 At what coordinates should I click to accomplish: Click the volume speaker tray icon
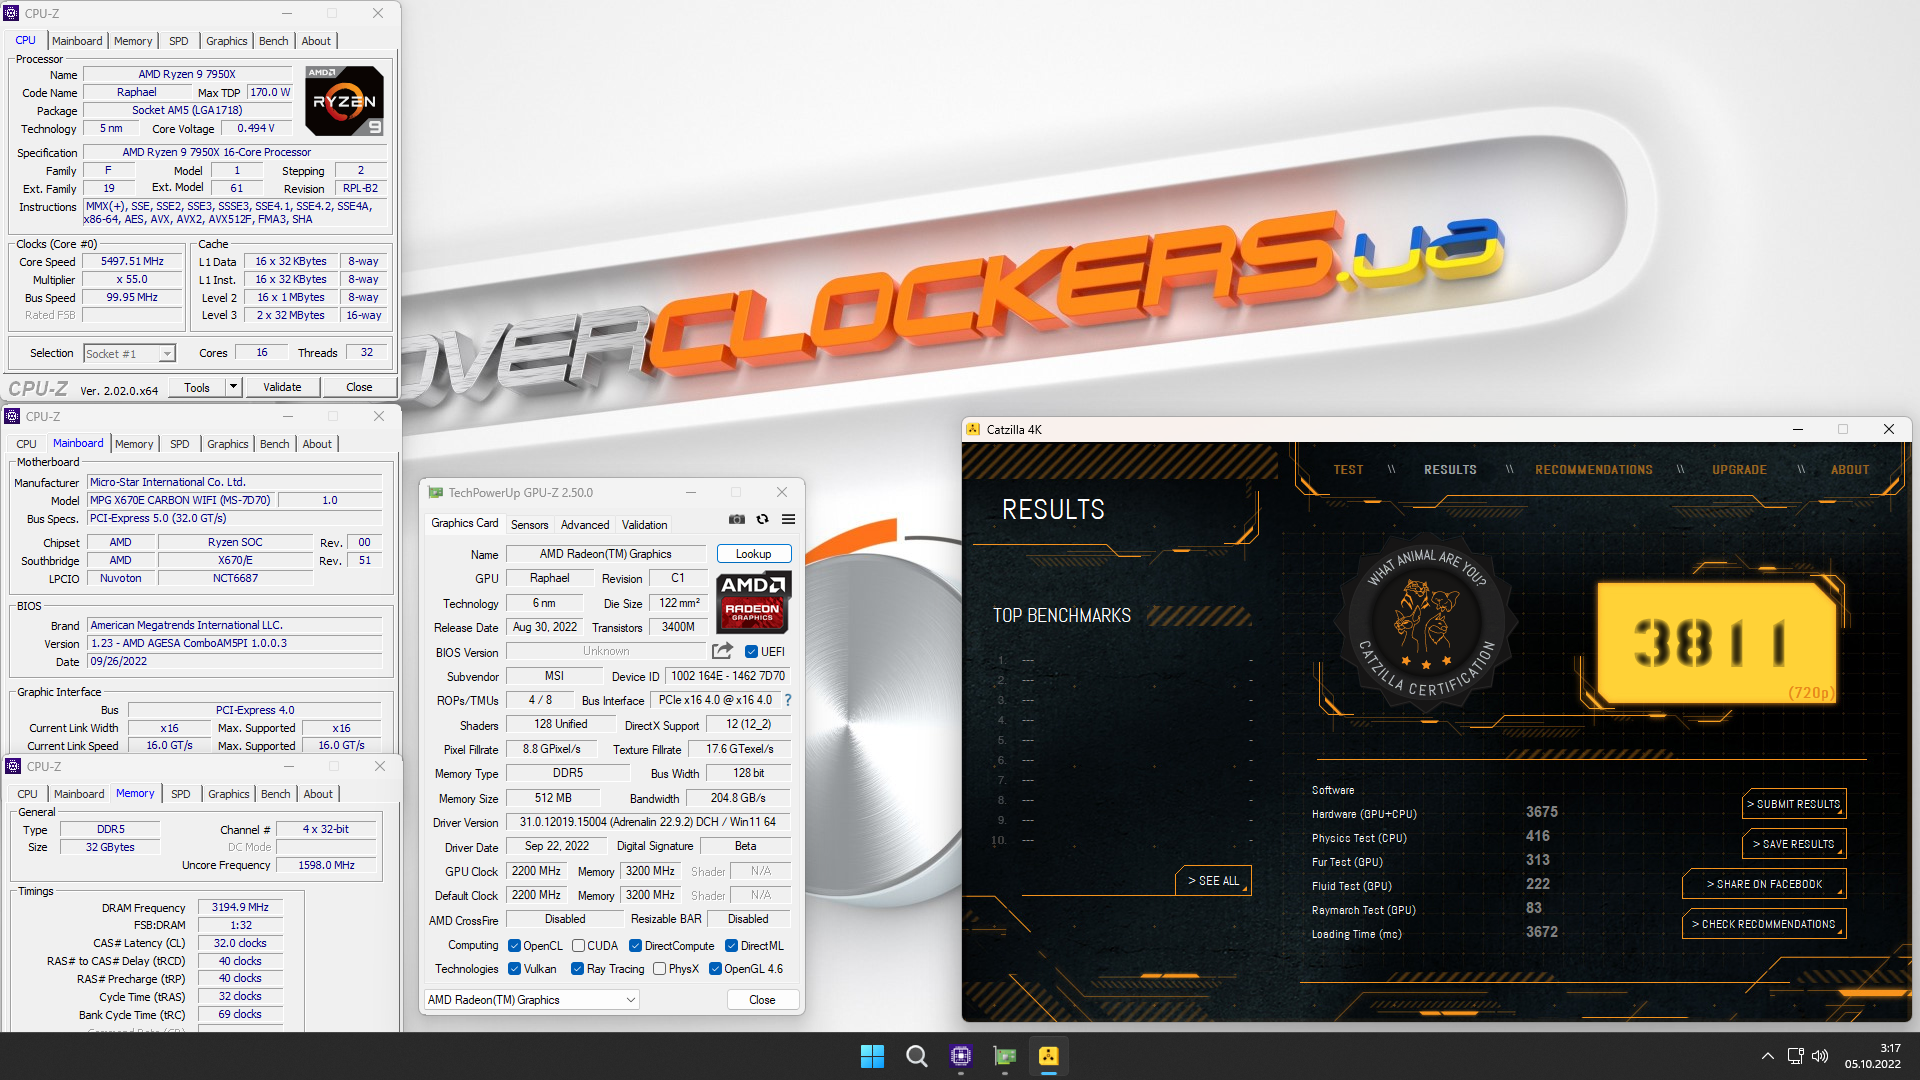click(1820, 1056)
